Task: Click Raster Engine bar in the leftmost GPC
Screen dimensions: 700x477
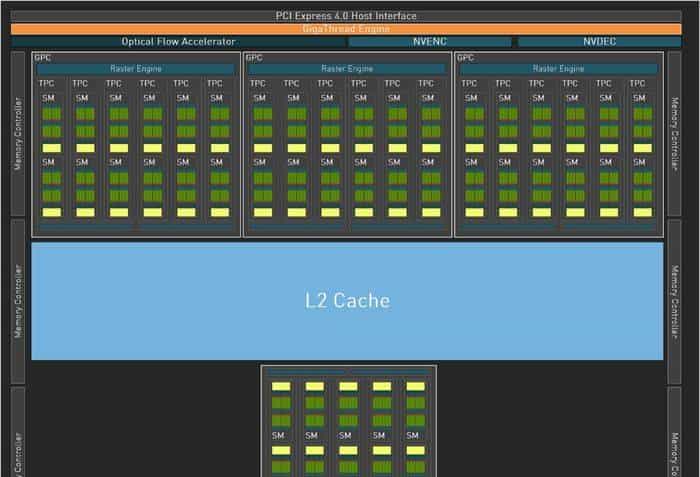Action: 136,69
